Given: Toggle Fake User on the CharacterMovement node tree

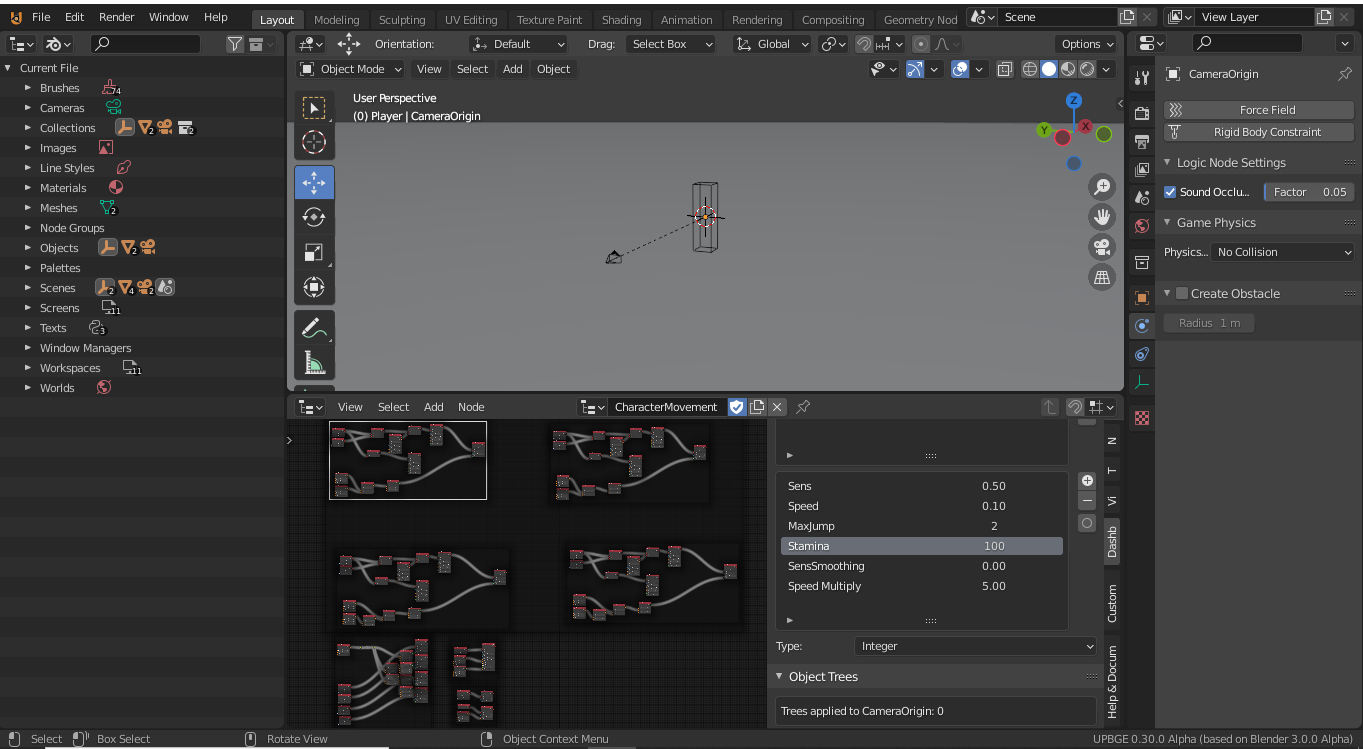Looking at the screenshot, I should (738, 407).
